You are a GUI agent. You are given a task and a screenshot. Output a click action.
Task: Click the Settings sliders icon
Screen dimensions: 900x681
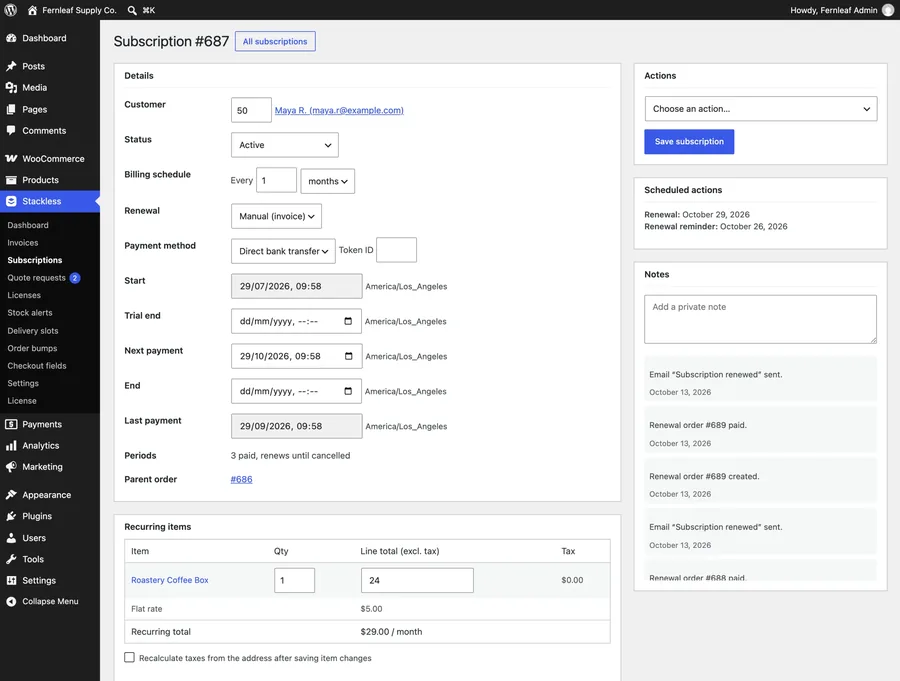[x=11, y=581]
